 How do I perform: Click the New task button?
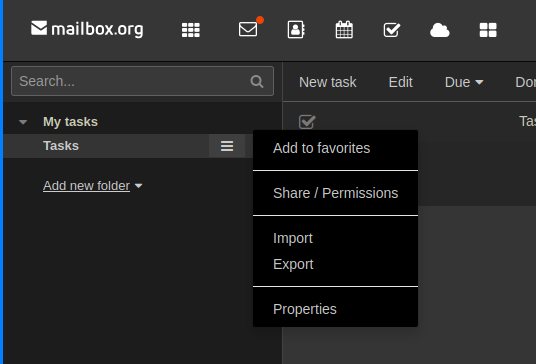[327, 82]
